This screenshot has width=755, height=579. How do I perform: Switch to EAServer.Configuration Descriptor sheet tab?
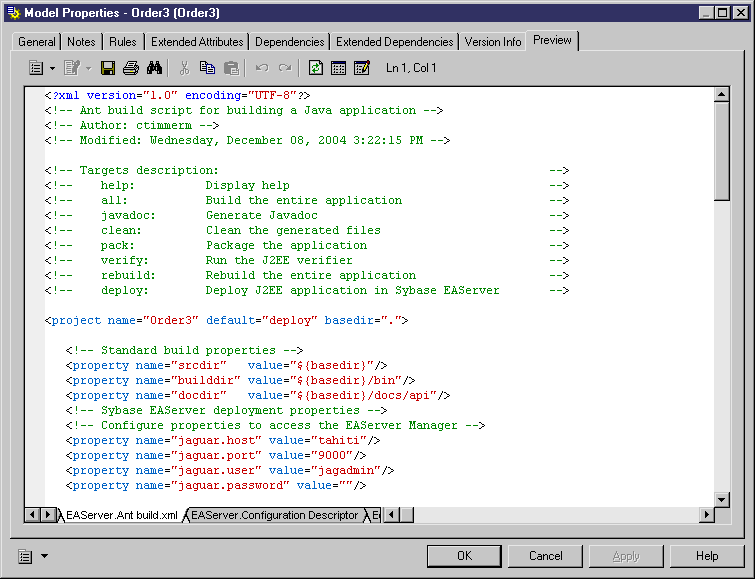coord(274,515)
